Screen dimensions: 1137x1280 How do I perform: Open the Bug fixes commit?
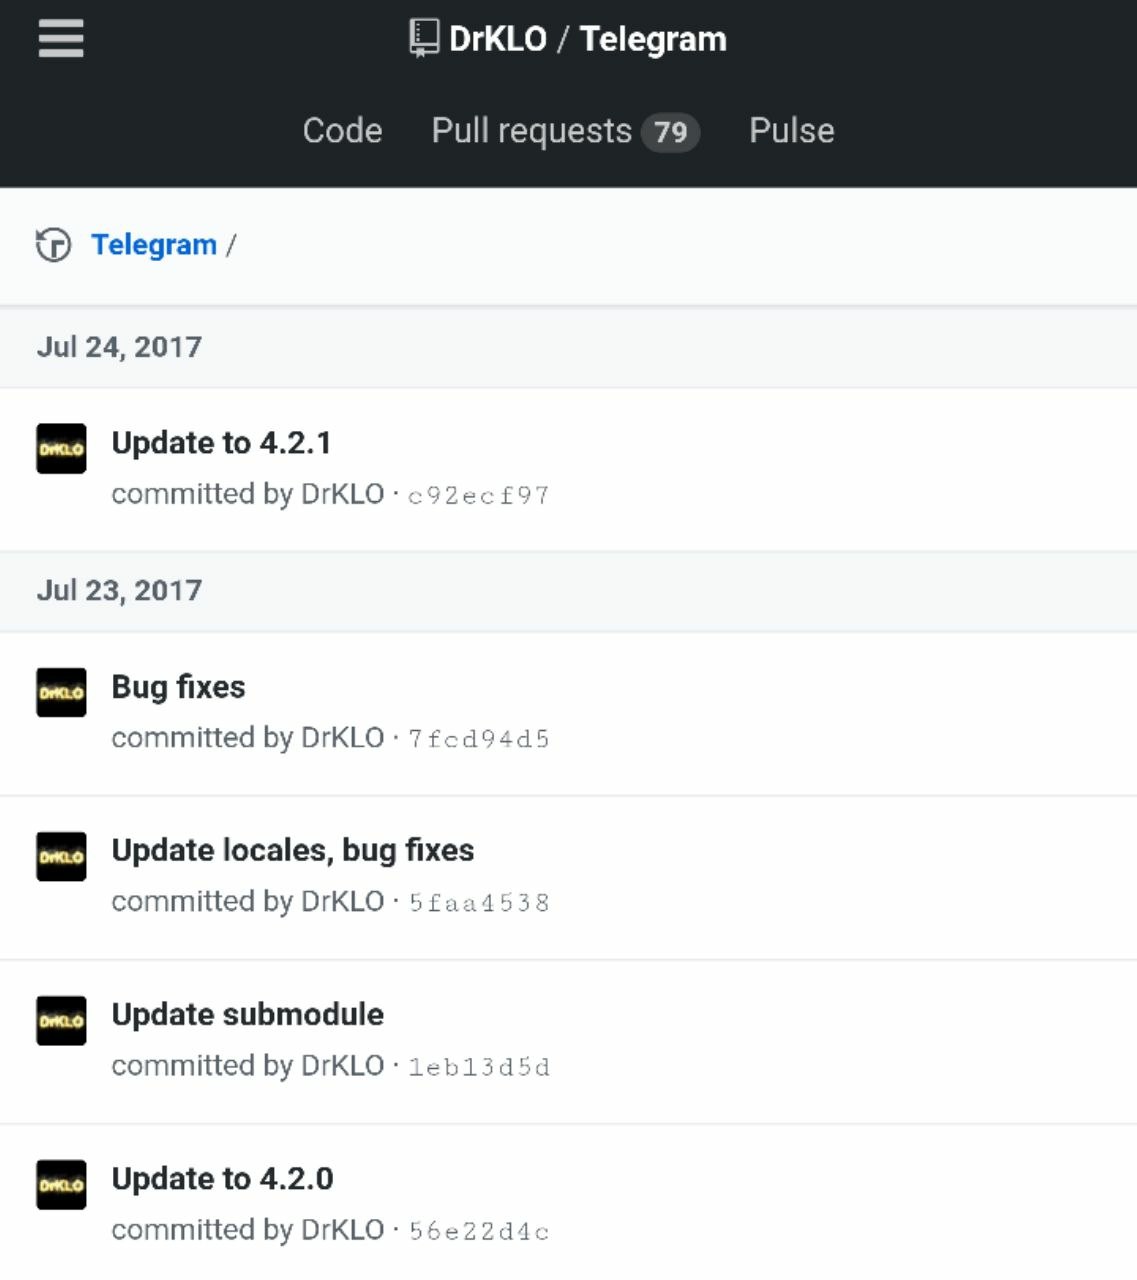coord(178,687)
